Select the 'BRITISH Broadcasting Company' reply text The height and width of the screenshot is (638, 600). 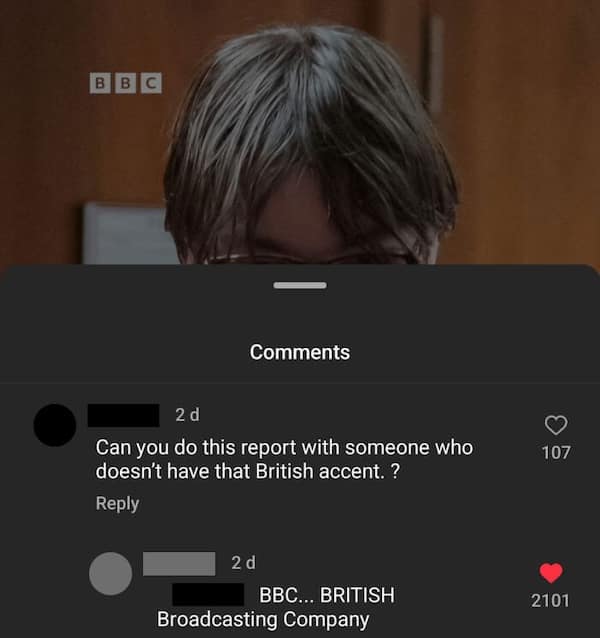point(276,607)
